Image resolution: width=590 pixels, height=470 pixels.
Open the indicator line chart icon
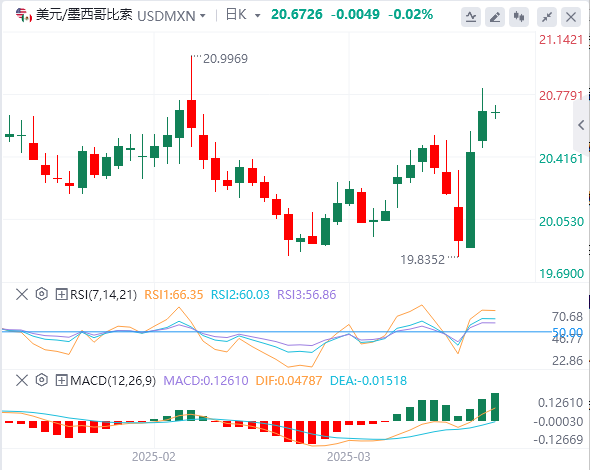click(471, 17)
